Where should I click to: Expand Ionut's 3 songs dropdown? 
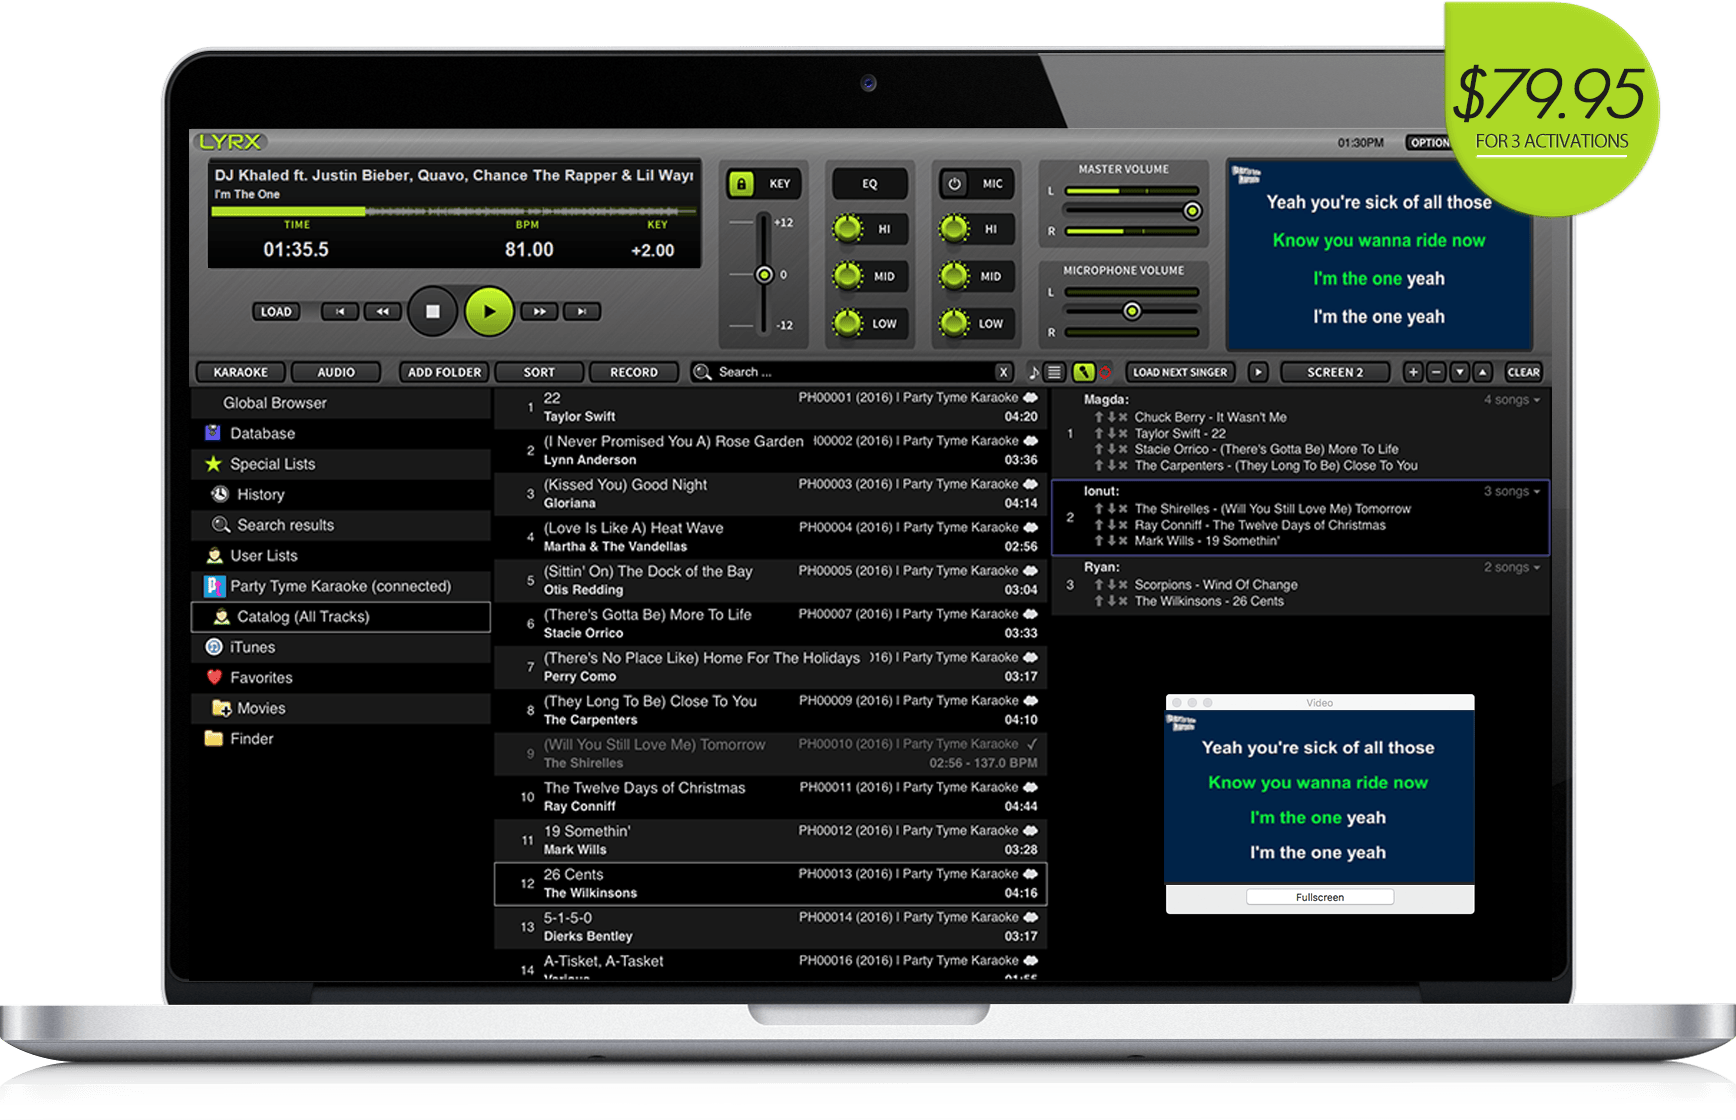[x=1512, y=491]
